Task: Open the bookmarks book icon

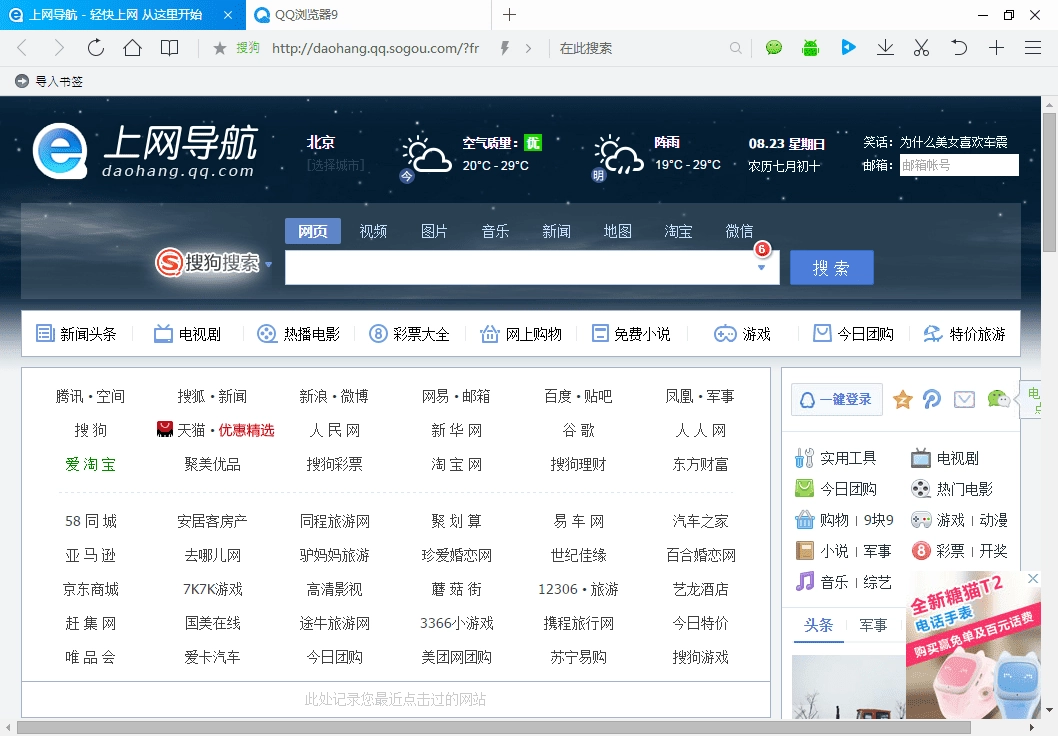Action: point(169,48)
